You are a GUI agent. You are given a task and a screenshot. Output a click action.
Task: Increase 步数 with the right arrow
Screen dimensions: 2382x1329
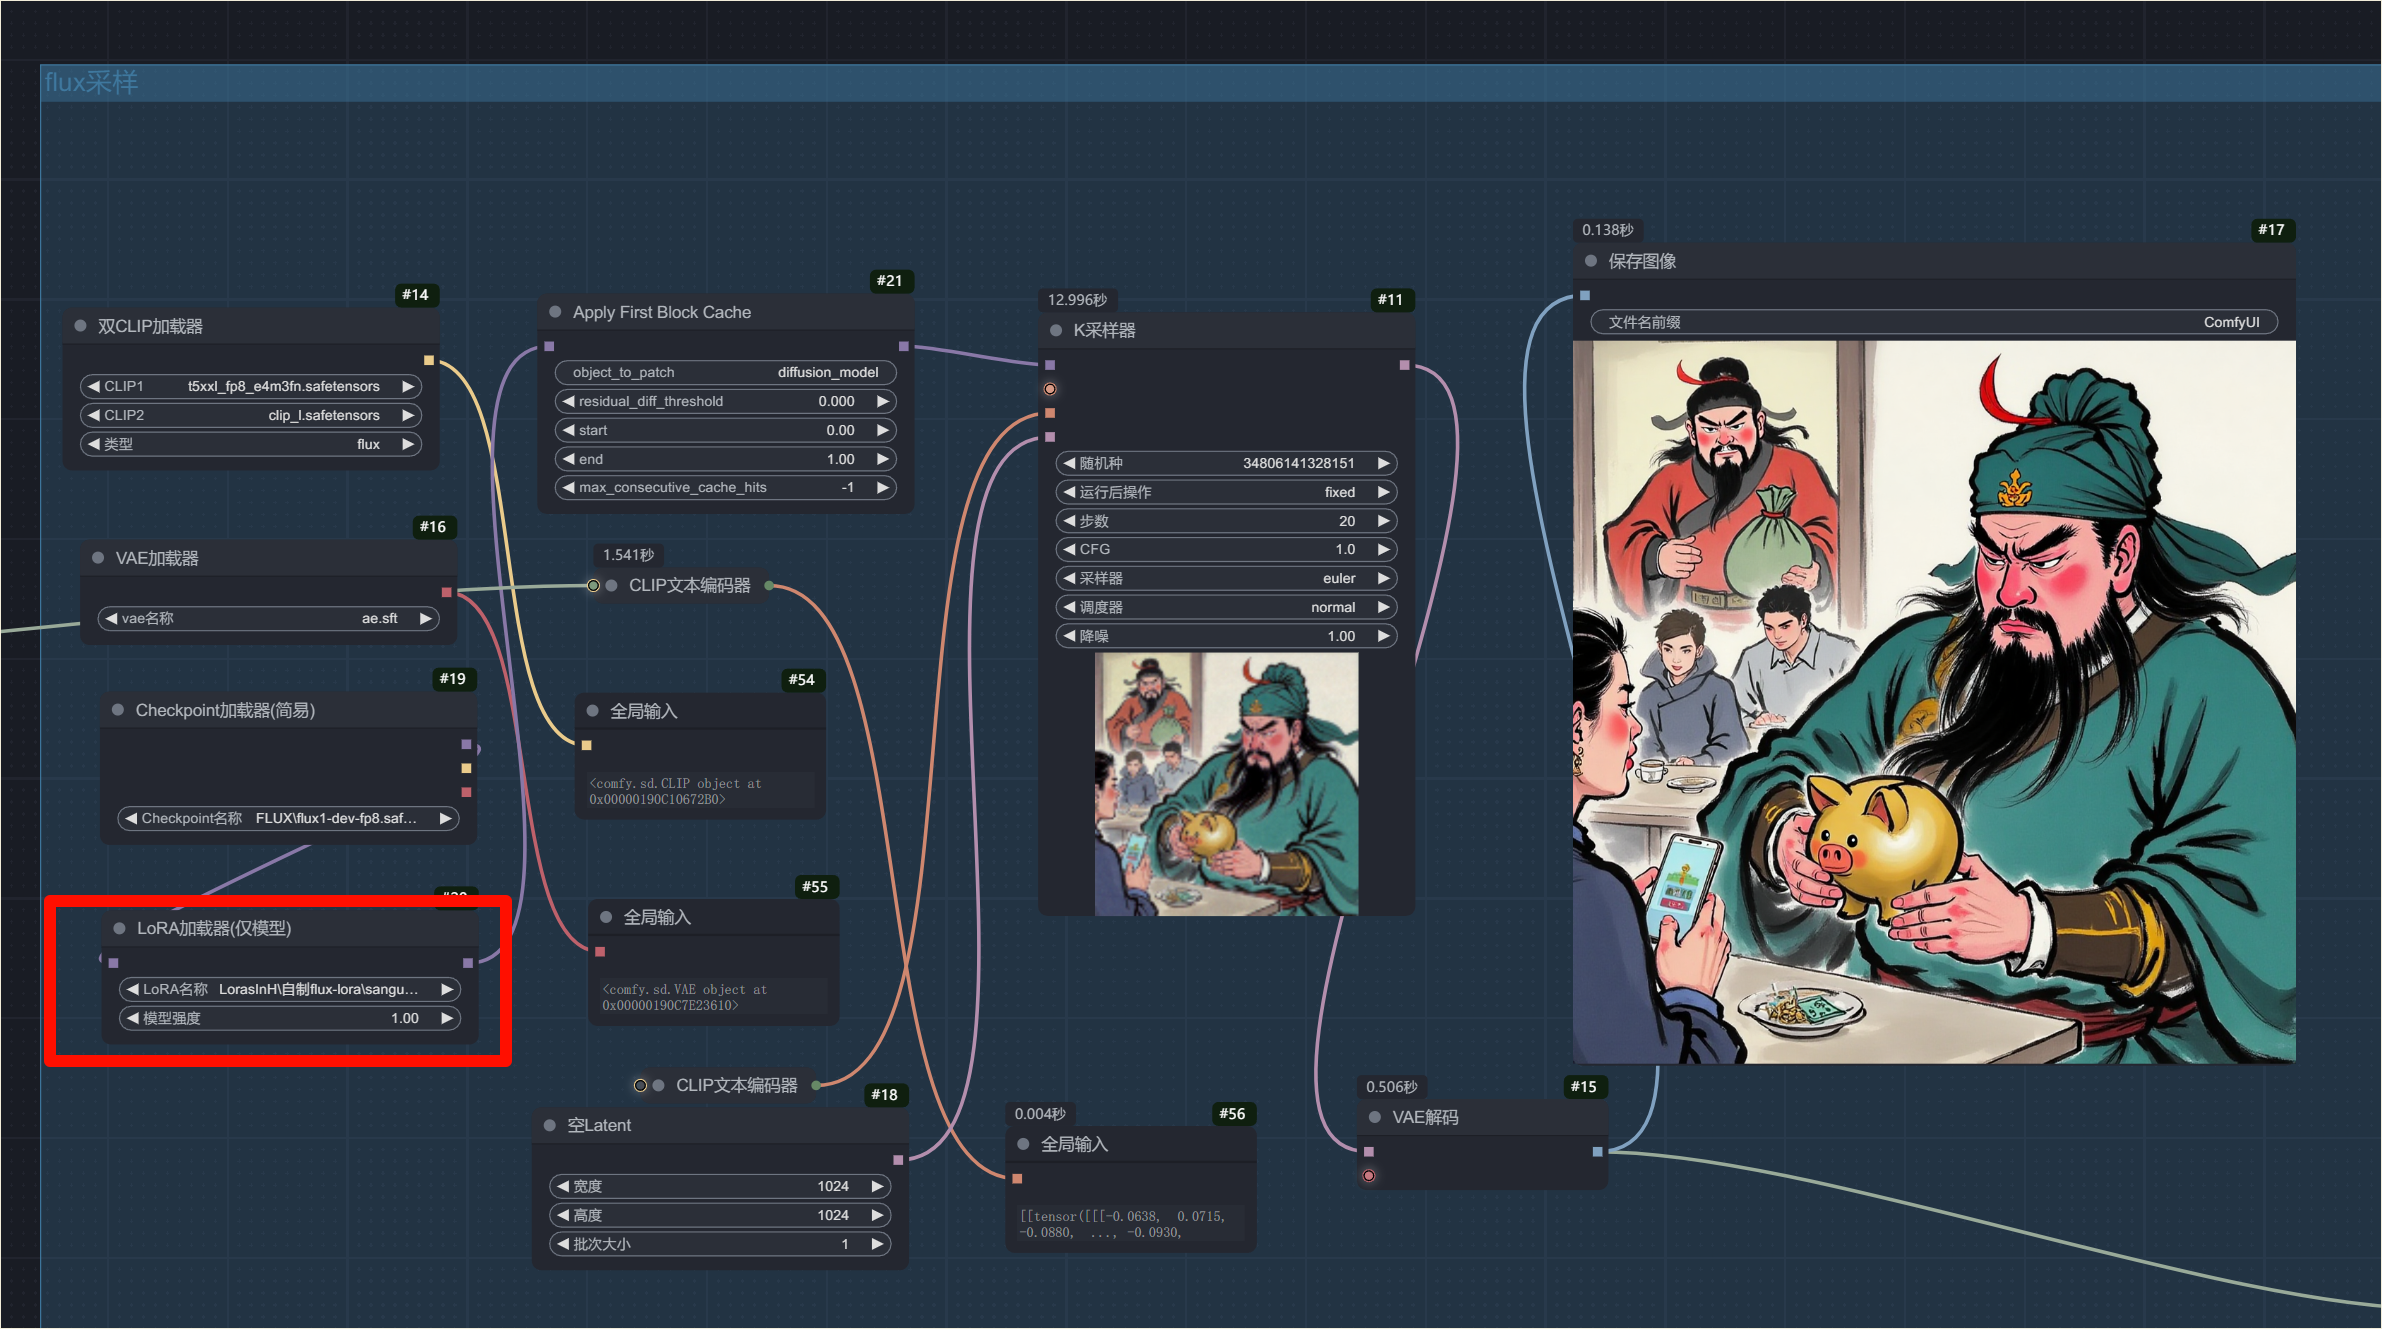[1384, 521]
